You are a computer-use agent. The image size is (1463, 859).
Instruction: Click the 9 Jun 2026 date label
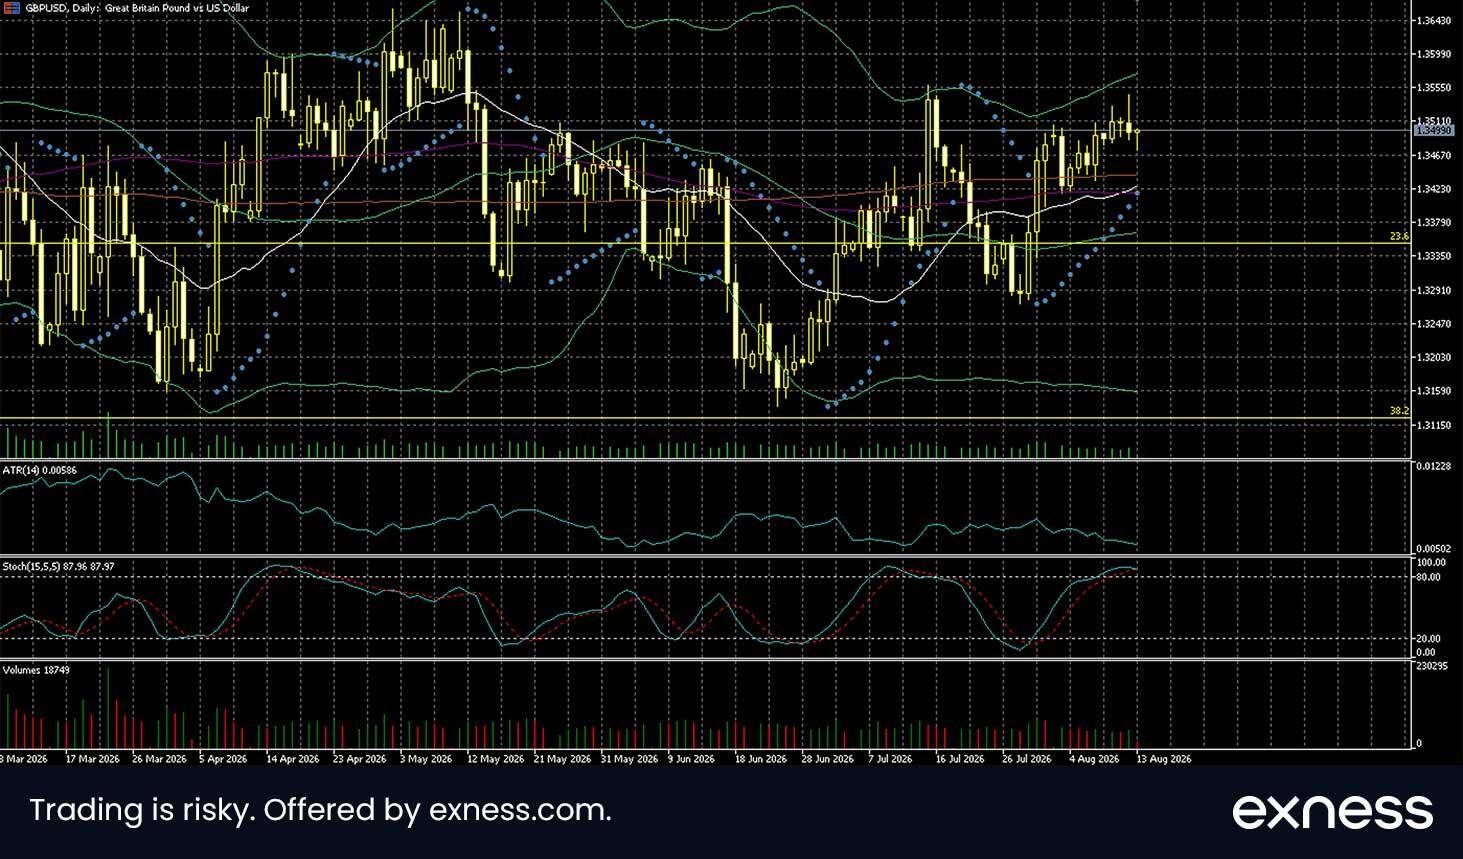pos(691,759)
